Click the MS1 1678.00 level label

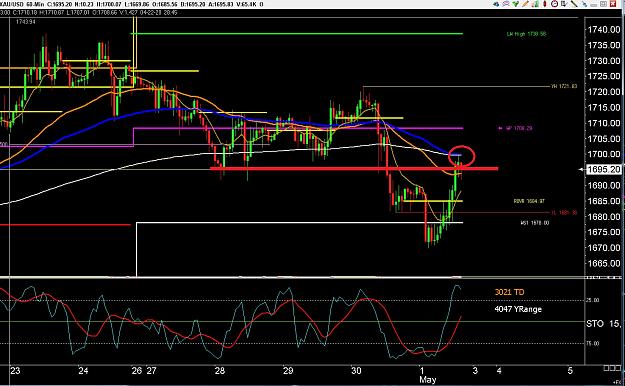pyautogui.click(x=535, y=223)
